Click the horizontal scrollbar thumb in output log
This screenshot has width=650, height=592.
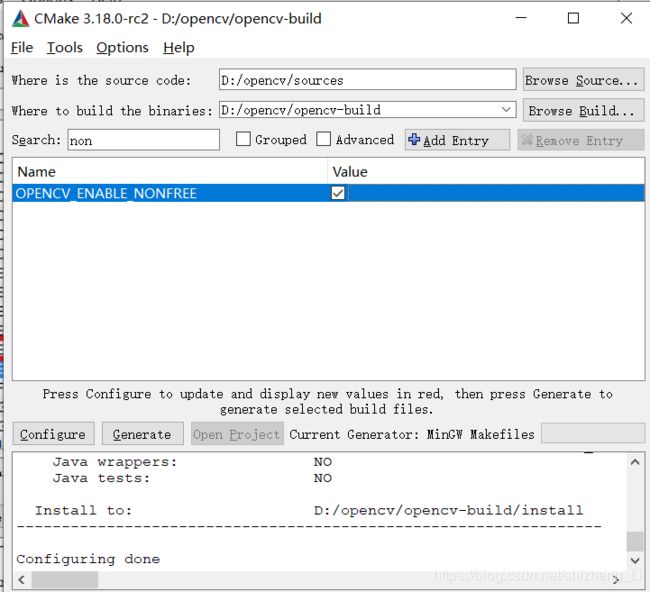[x=65, y=580]
